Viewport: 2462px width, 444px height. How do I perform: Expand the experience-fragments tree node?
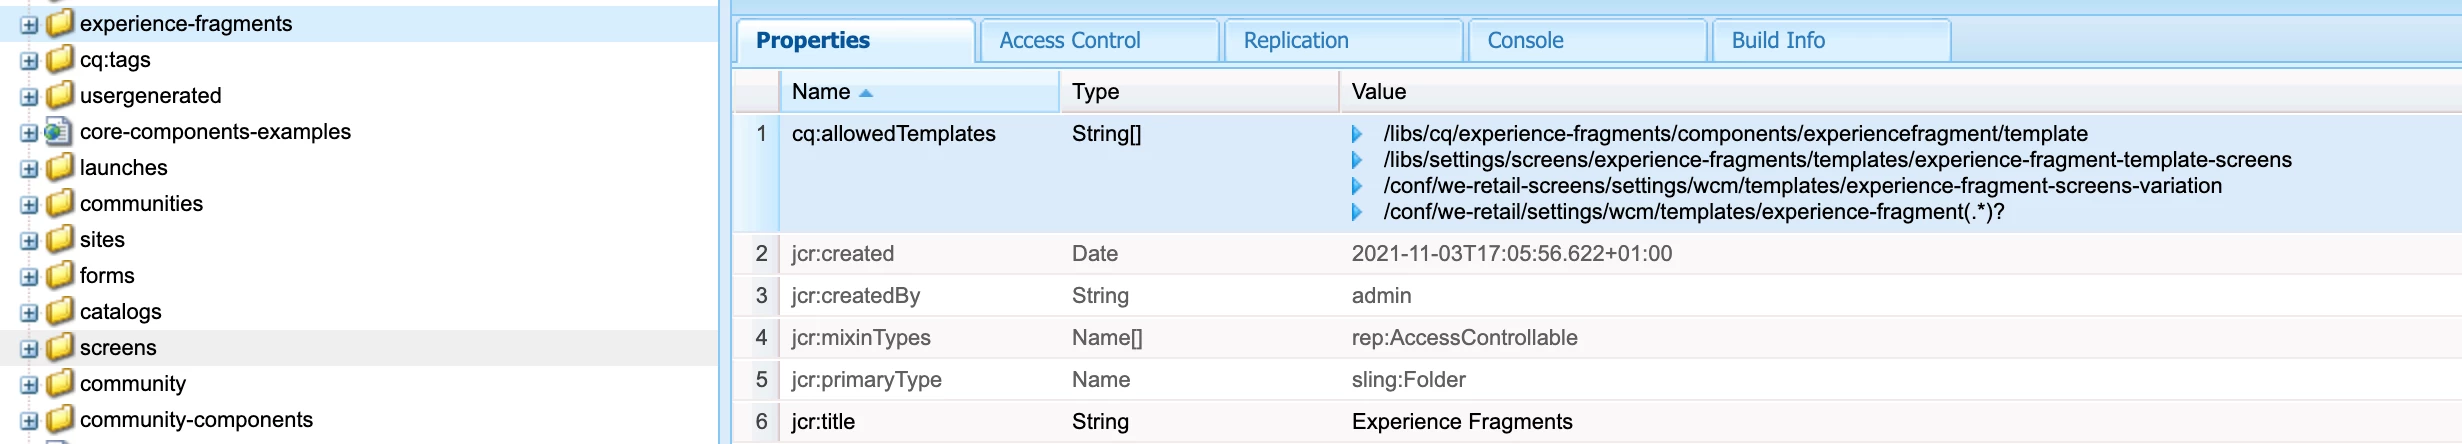29,25
